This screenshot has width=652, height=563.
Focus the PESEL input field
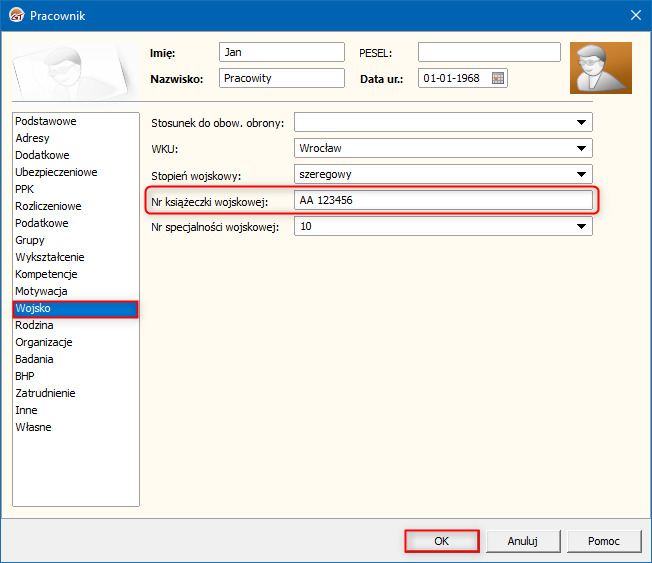pos(489,52)
